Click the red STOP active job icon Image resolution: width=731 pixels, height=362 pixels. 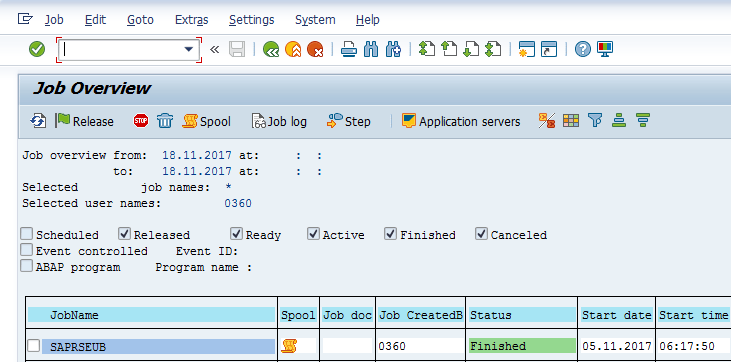141,121
